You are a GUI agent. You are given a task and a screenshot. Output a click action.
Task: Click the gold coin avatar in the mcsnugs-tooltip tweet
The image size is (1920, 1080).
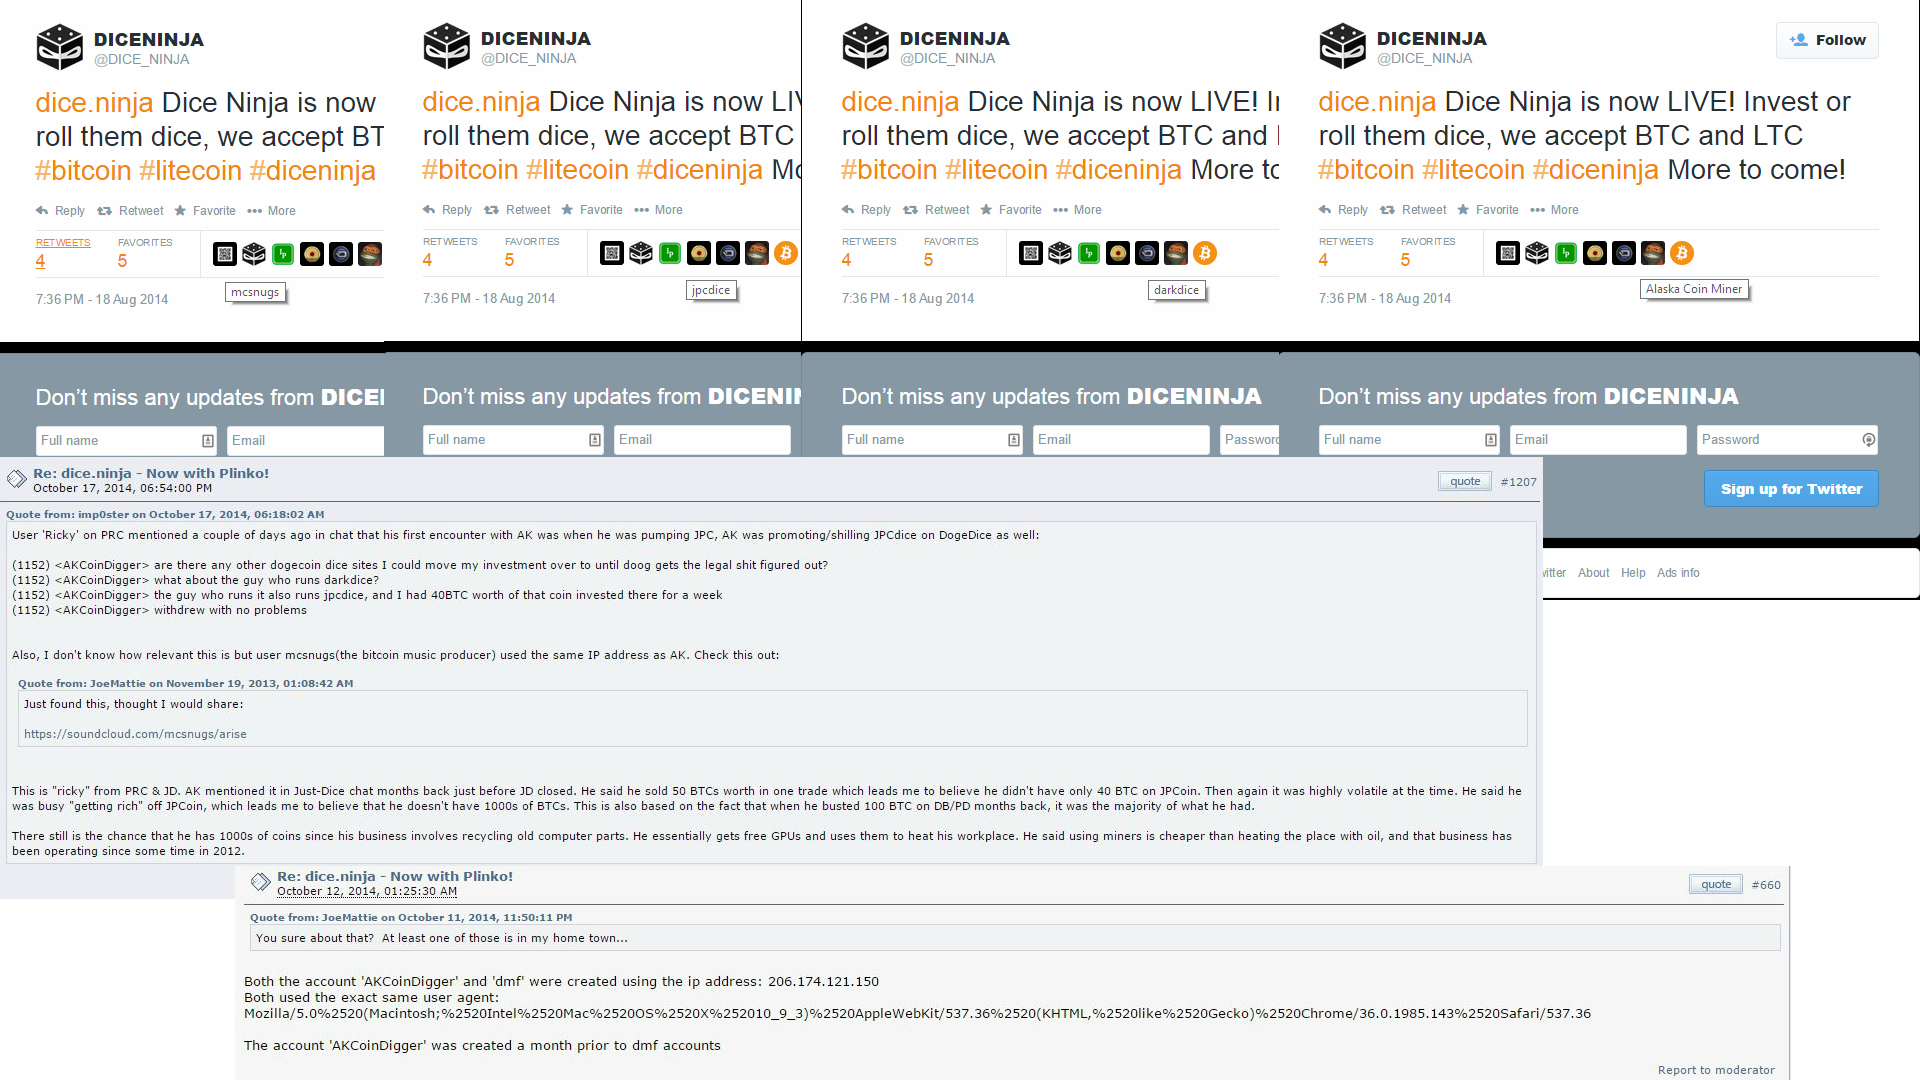point(312,254)
